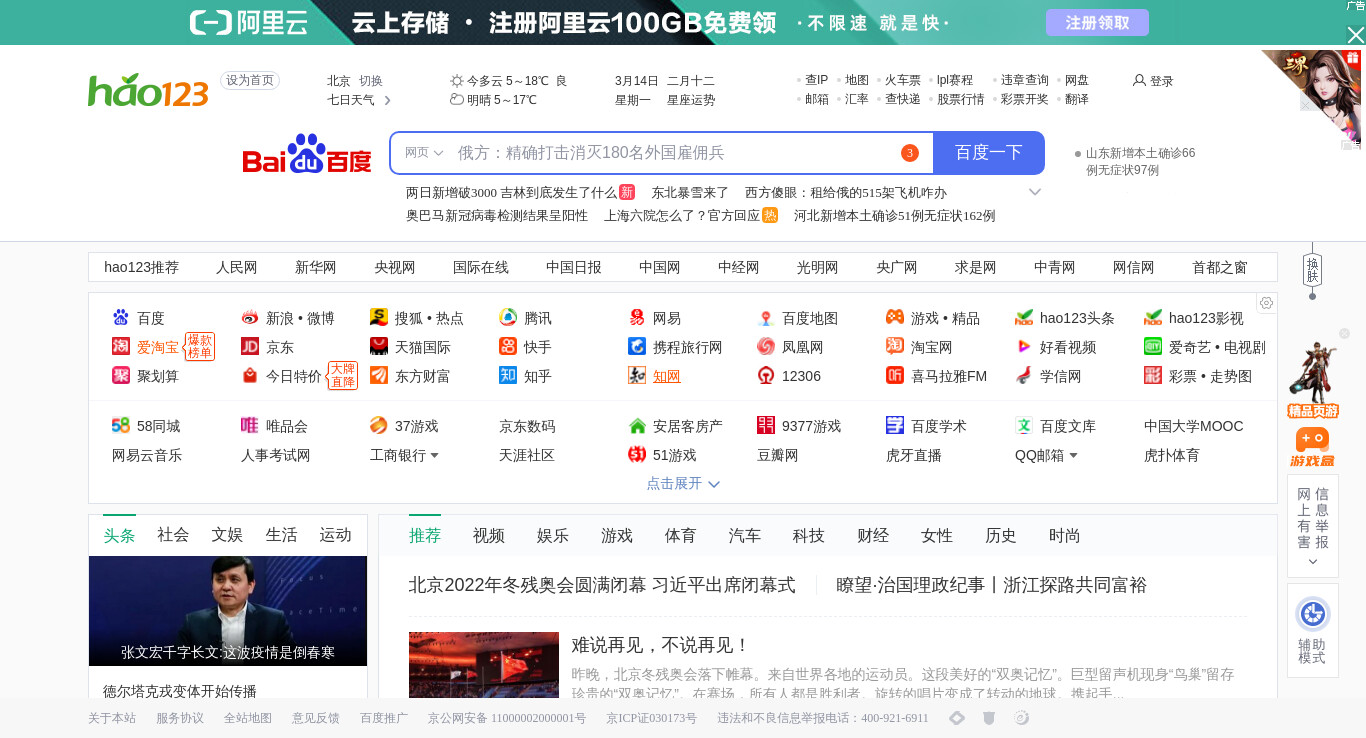Viewport: 1366px width, 738px height.
Task: Click the 注册领取 button in banner
Action: tap(1097, 23)
